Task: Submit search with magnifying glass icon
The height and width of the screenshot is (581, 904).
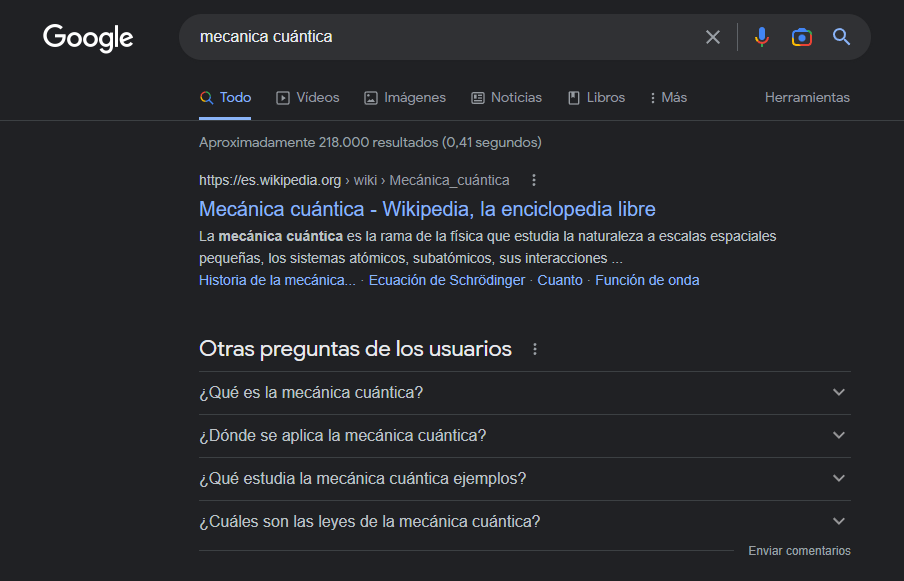Action: pyautogui.click(x=841, y=37)
